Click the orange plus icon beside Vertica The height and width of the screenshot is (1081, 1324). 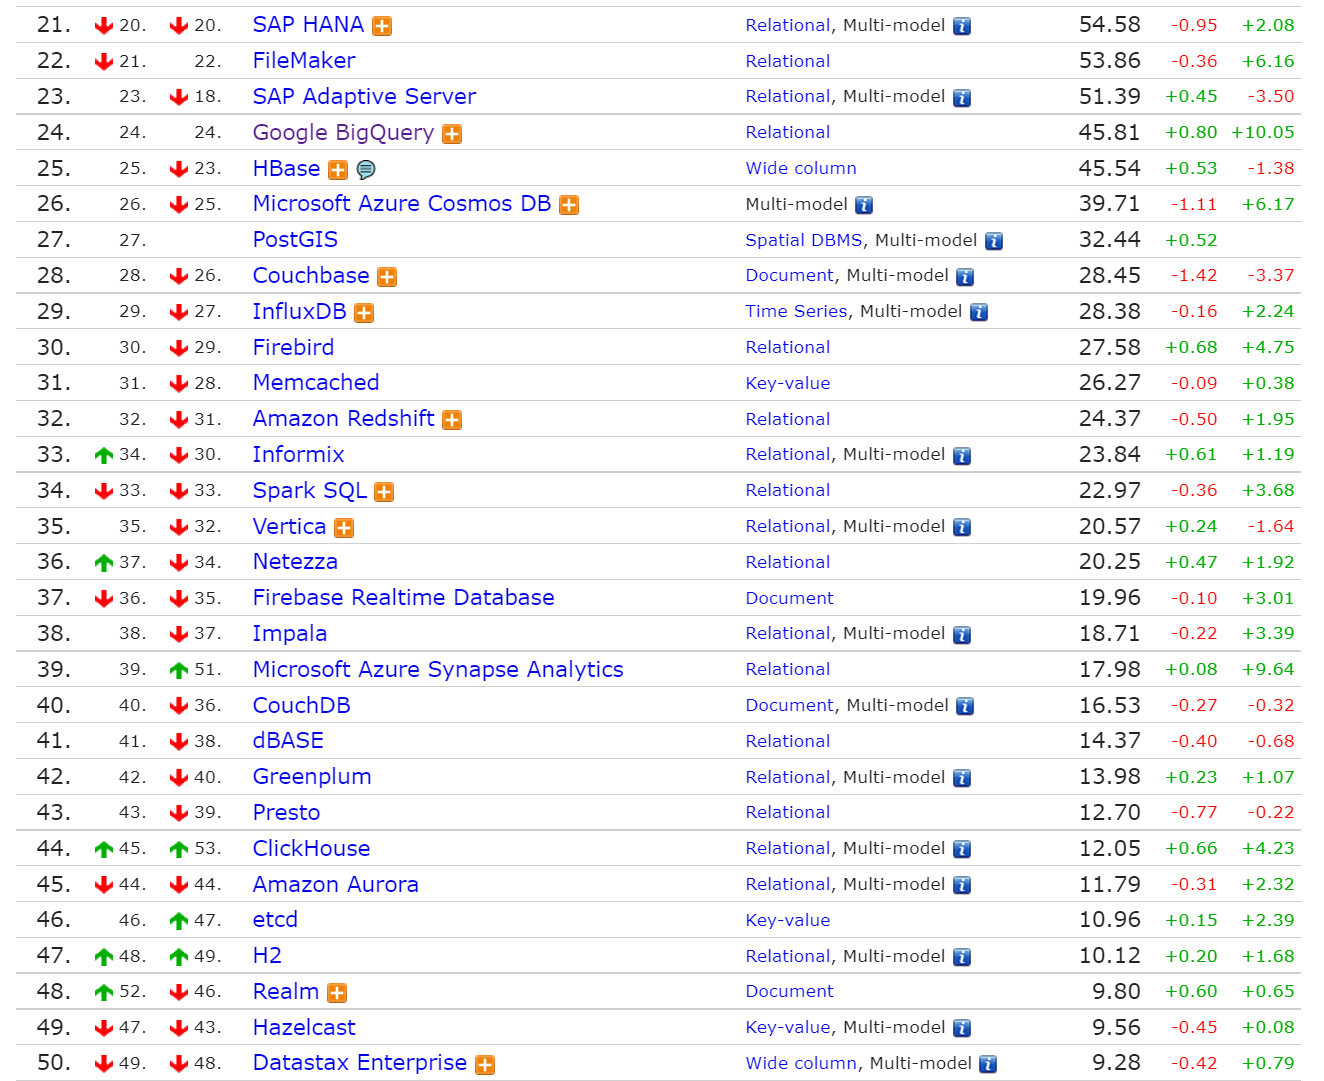344,528
